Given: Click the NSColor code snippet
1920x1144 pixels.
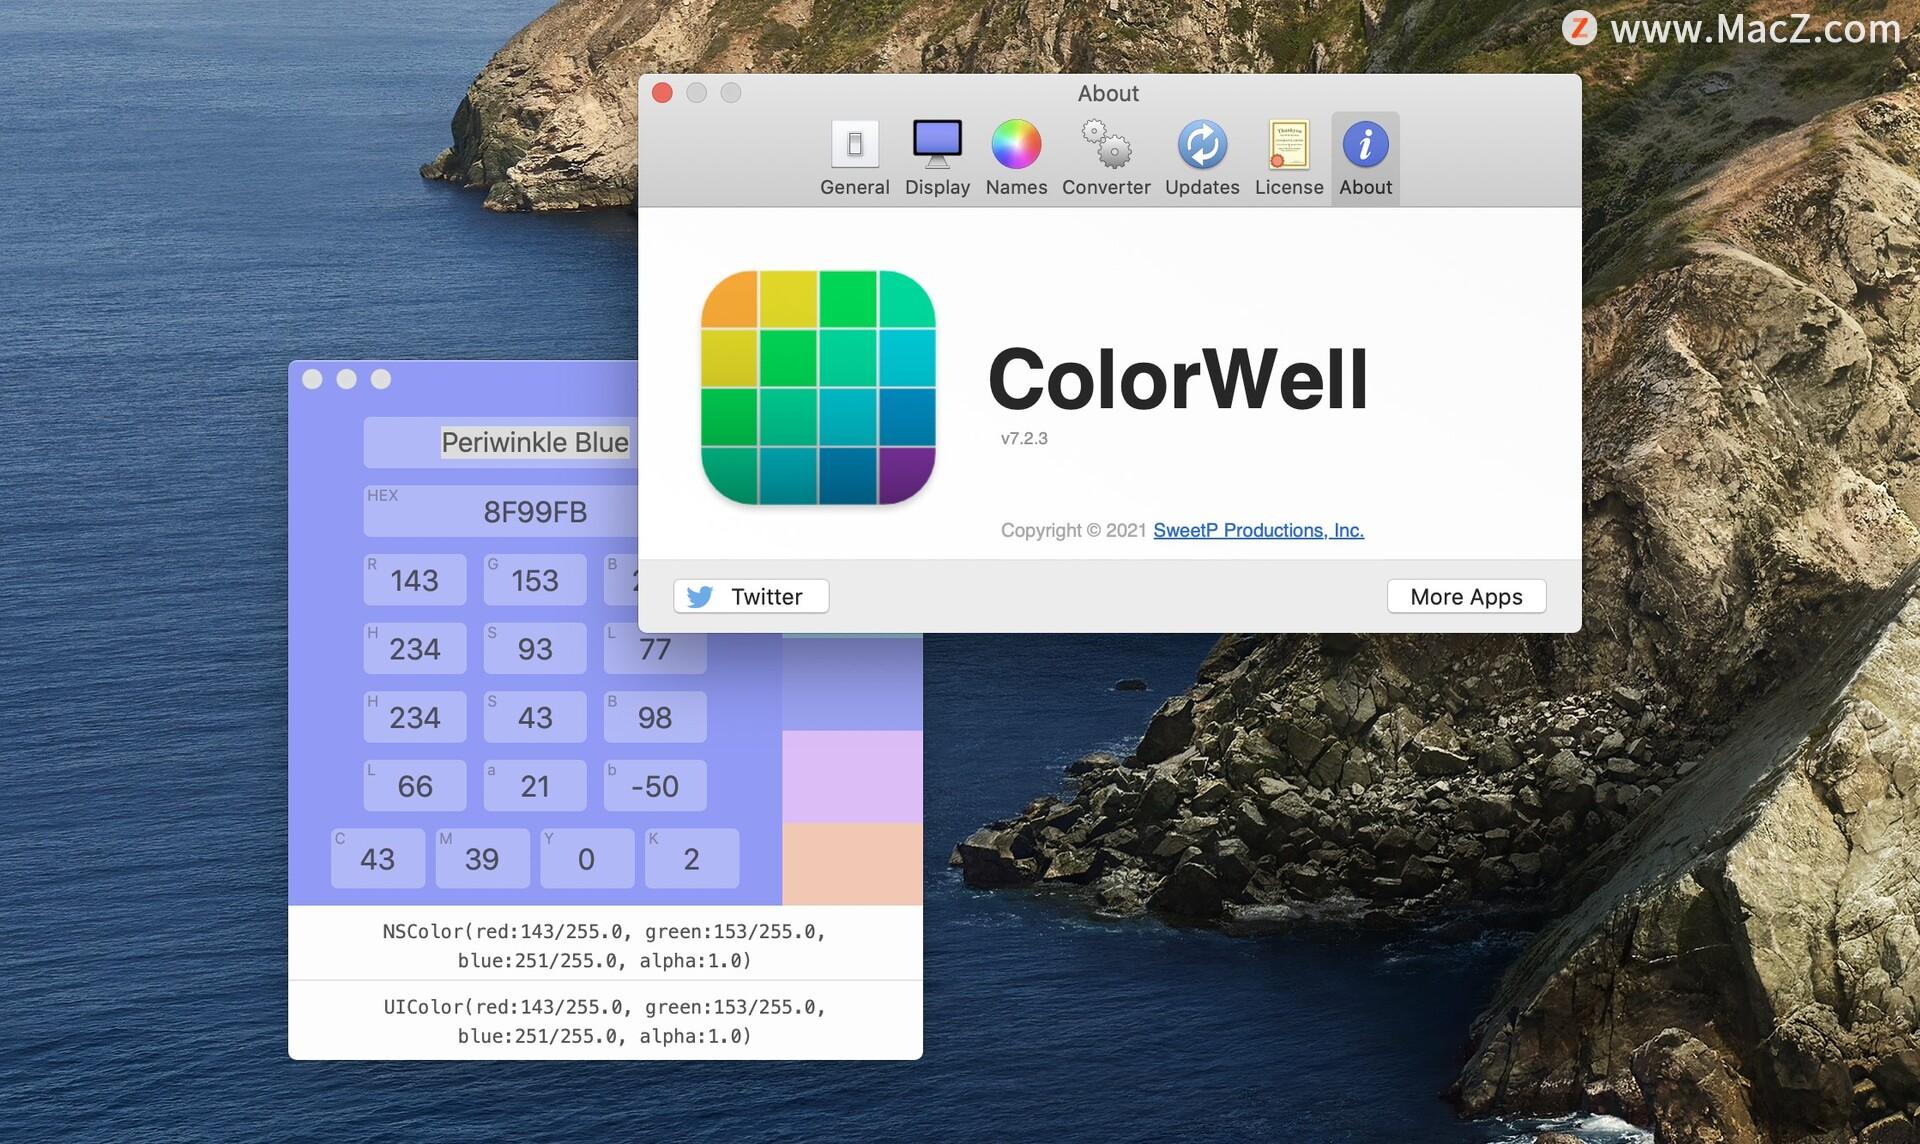Looking at the screenshot, I should (605, 944).
